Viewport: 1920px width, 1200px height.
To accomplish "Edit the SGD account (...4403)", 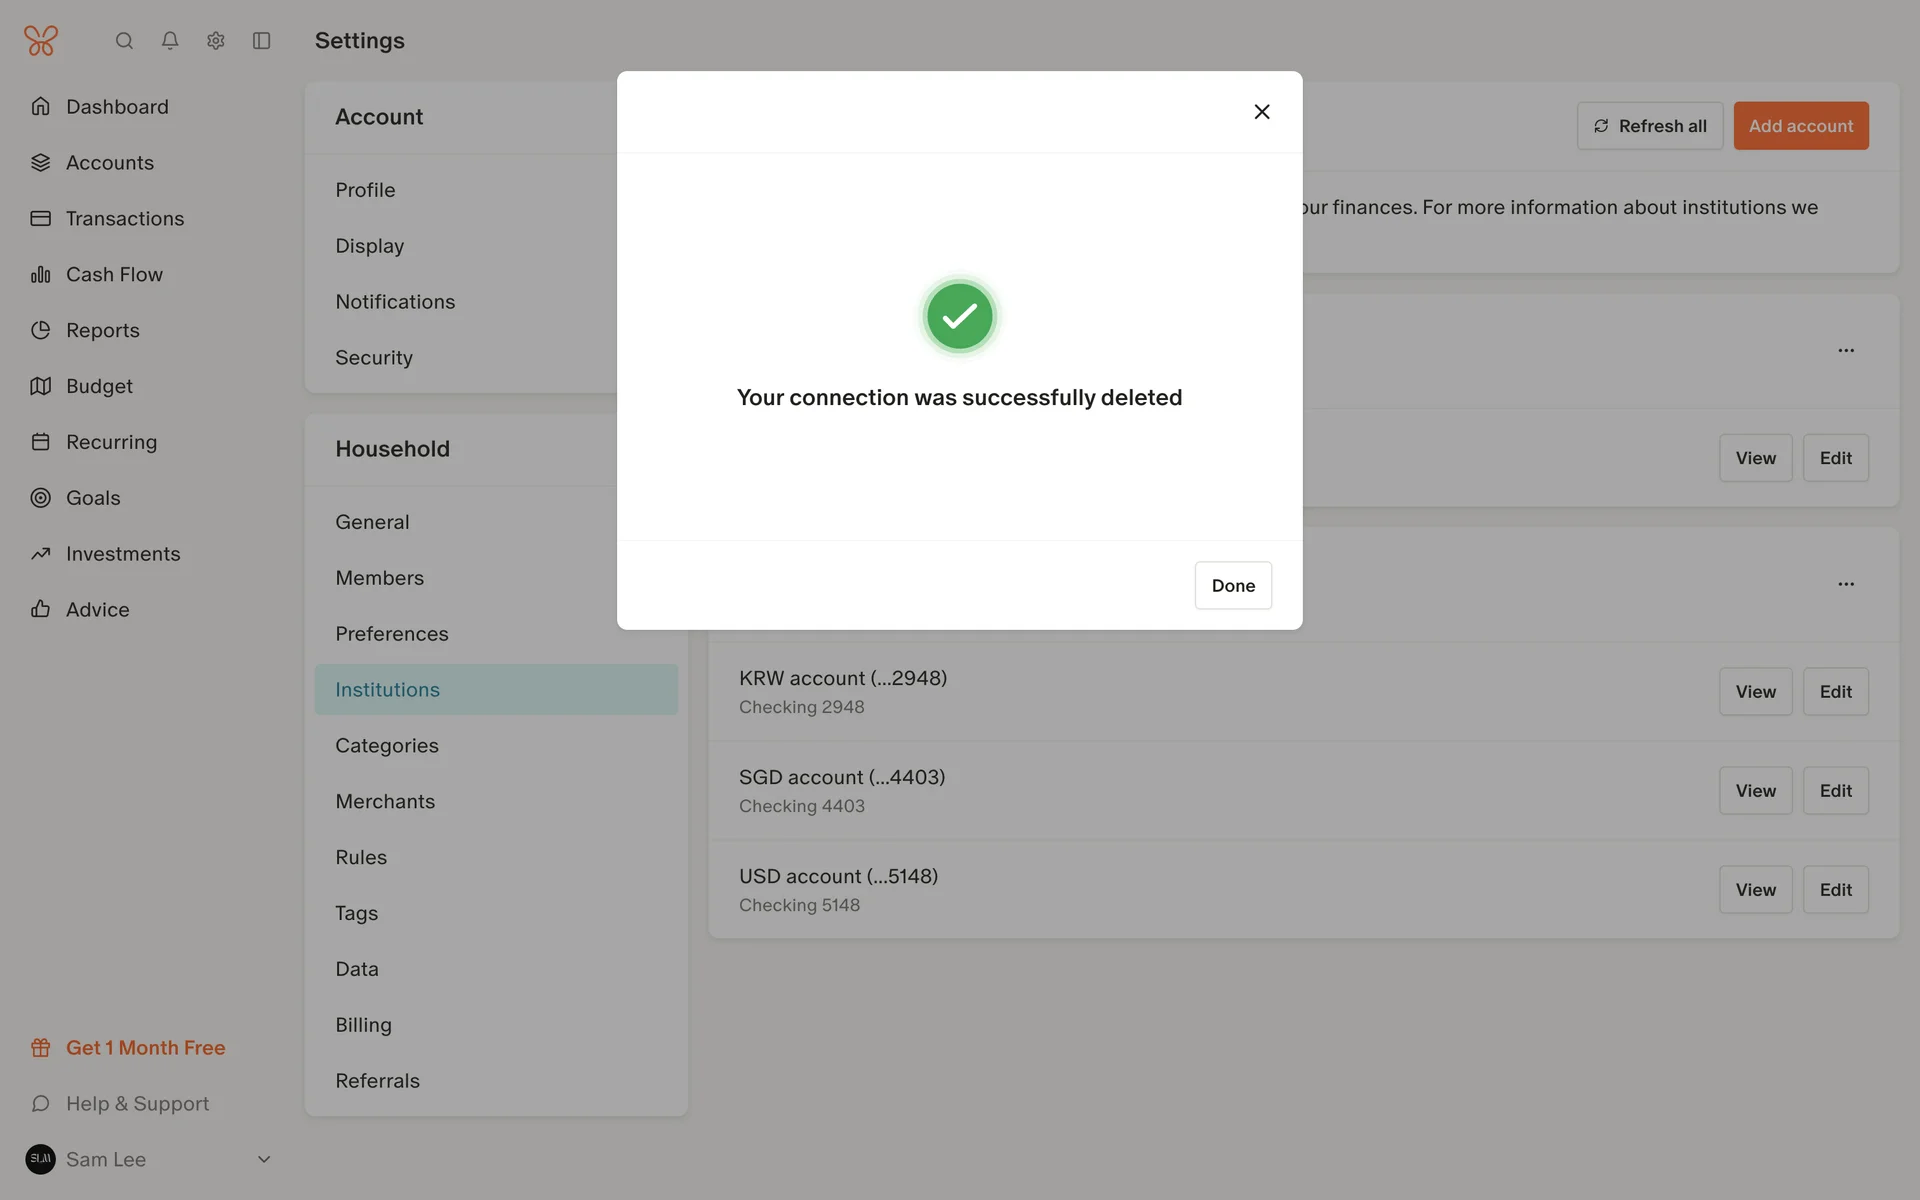I will pos(1835,790).
